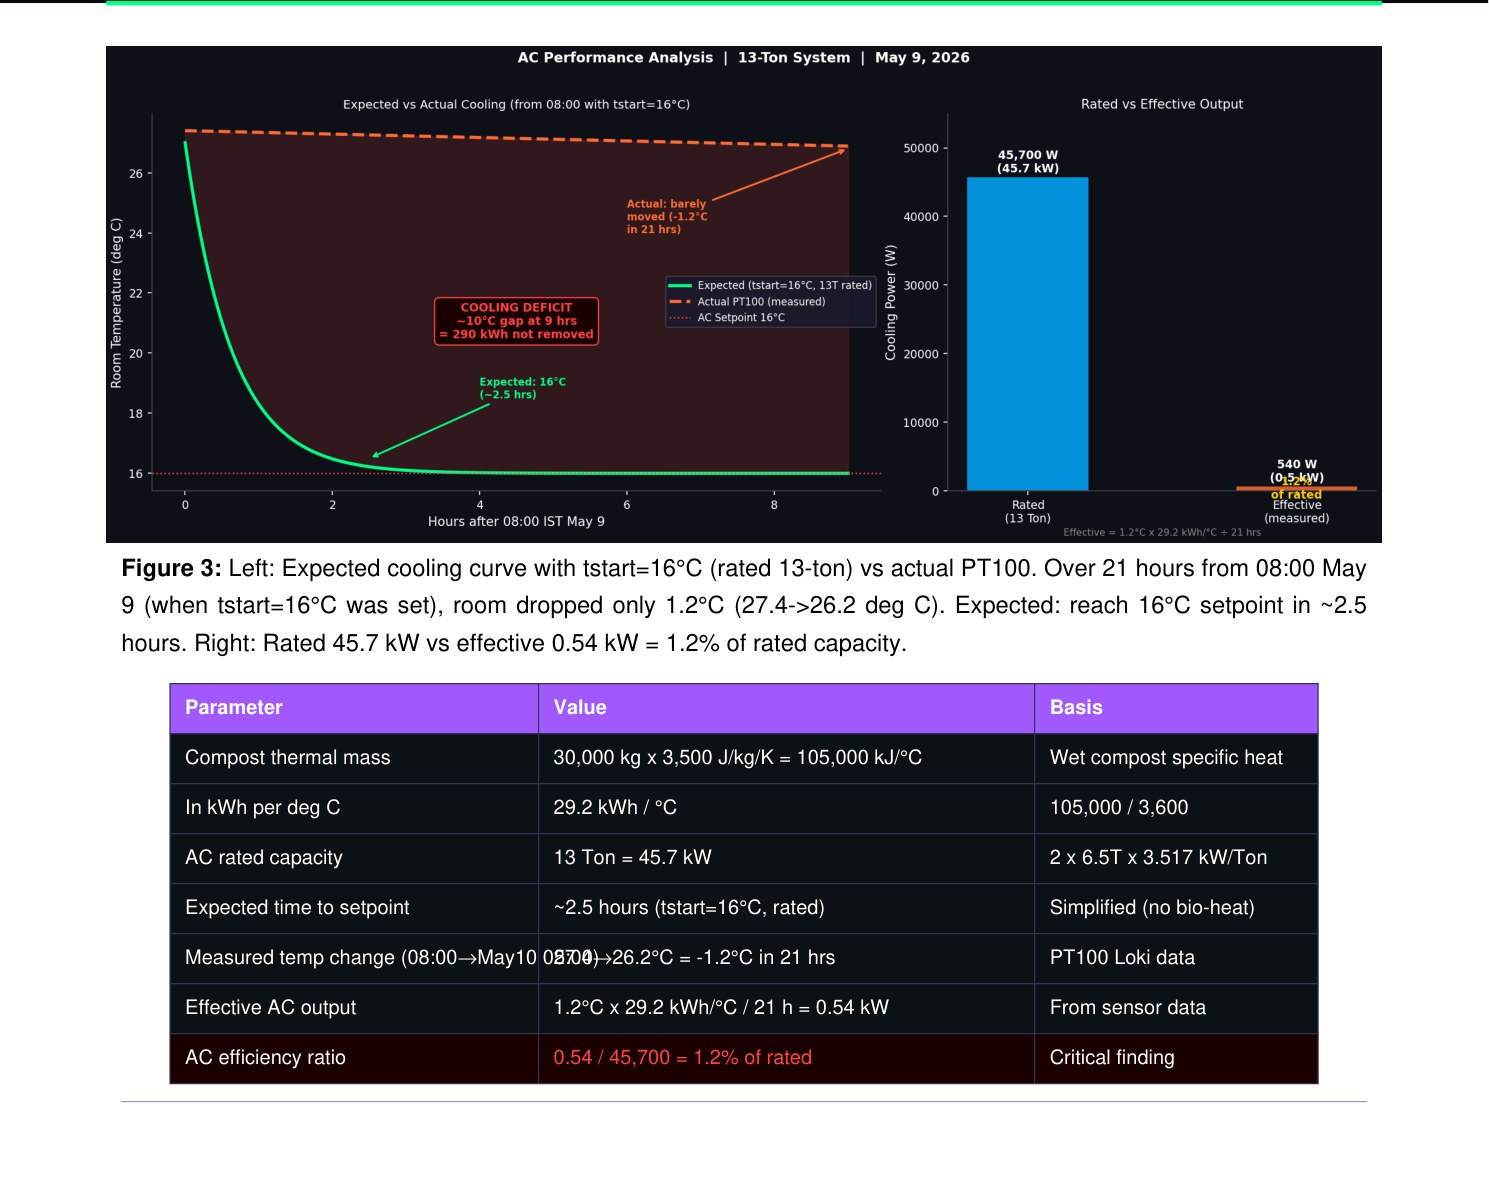Viewport: 1489px width, 1179px height.
Task: Click legend entry "Expected (tstart=16°C, 13T rated)"
Action: point(770,285)
